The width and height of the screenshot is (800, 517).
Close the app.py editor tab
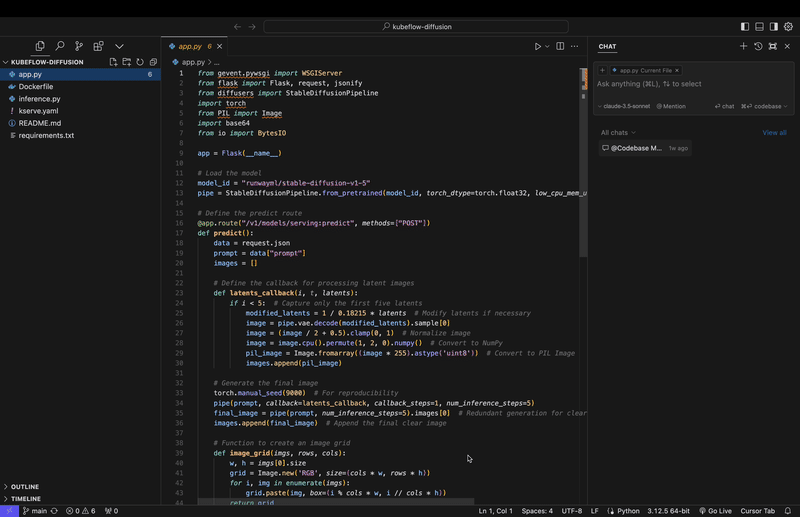click(x=219, y=46)
